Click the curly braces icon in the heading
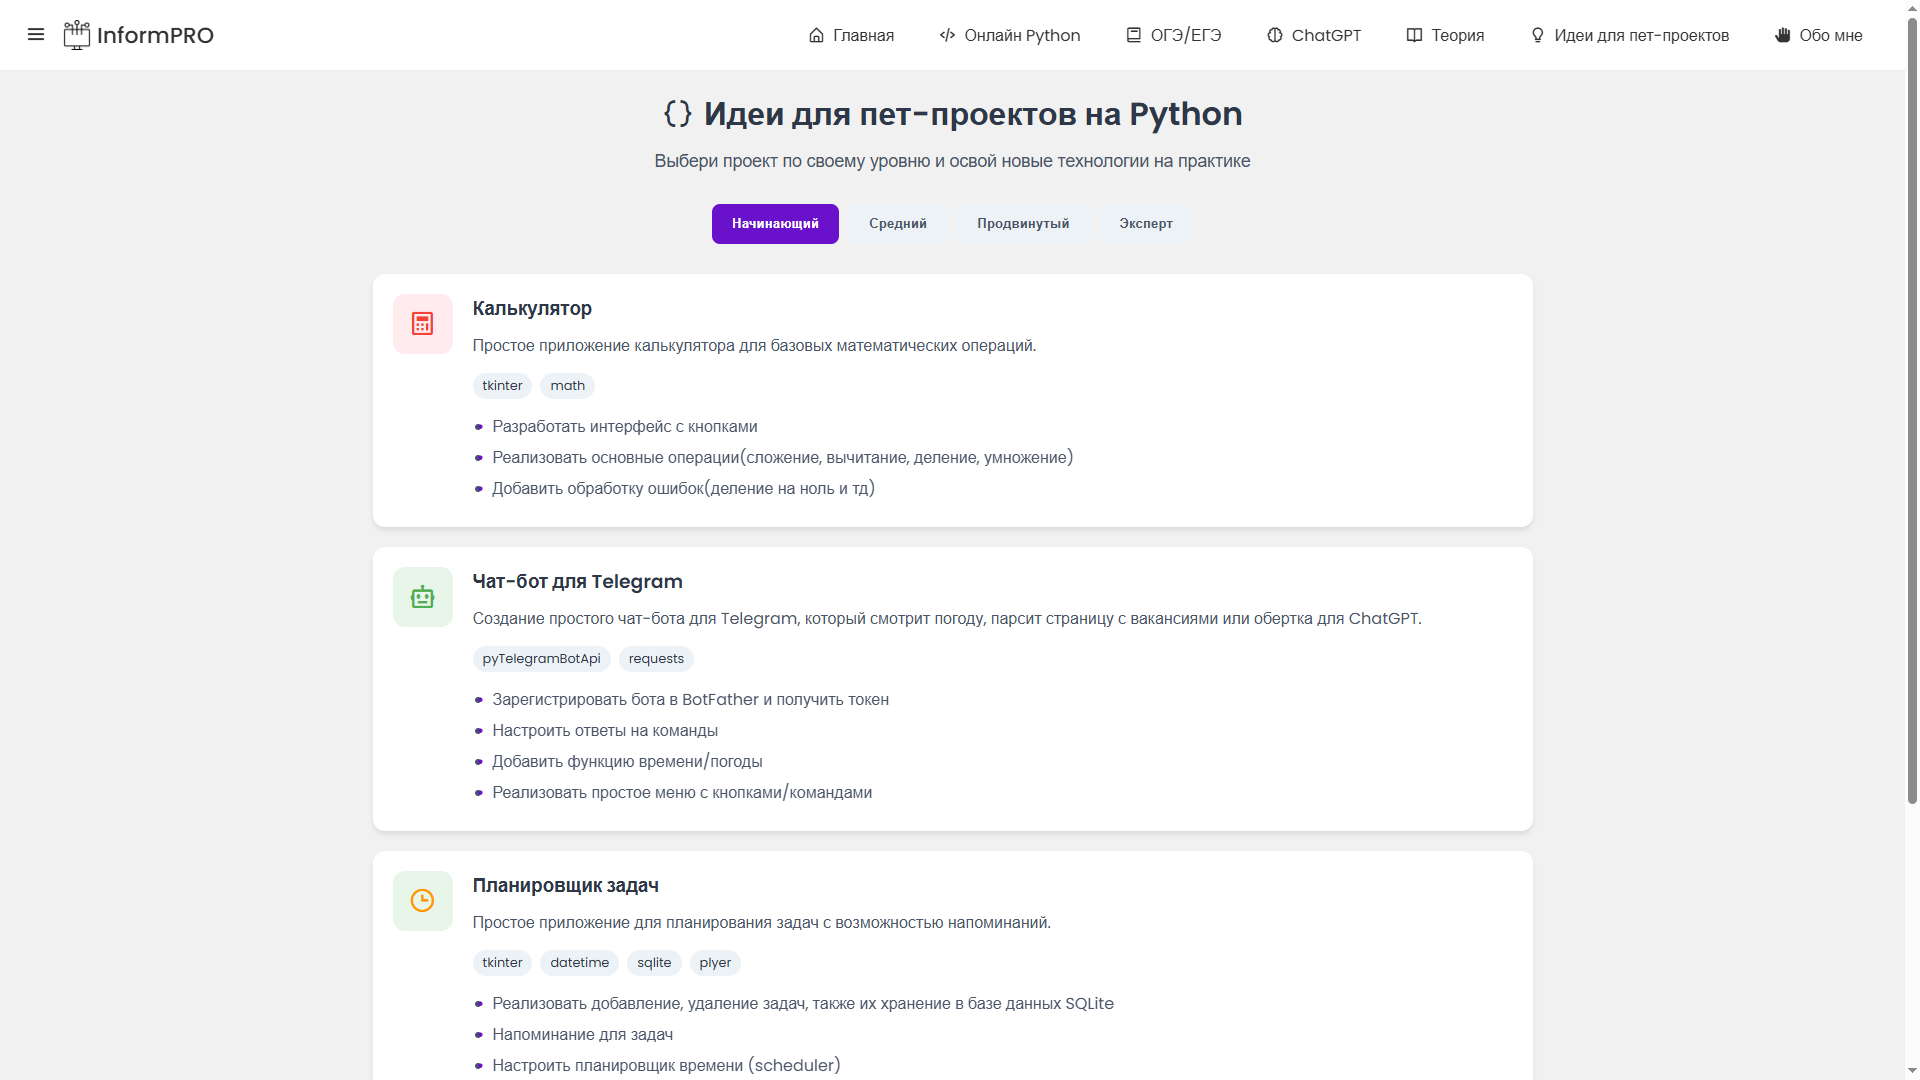The width and height of the screenshot is (1920, 1080). pyautogui.click(x=678, y=113)
